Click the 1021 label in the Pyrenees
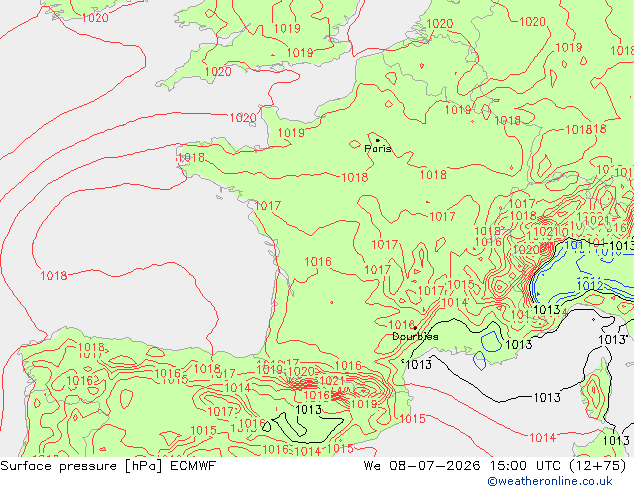Image resolution: width=634 pixels, height=490 pixels. (332, 381)
